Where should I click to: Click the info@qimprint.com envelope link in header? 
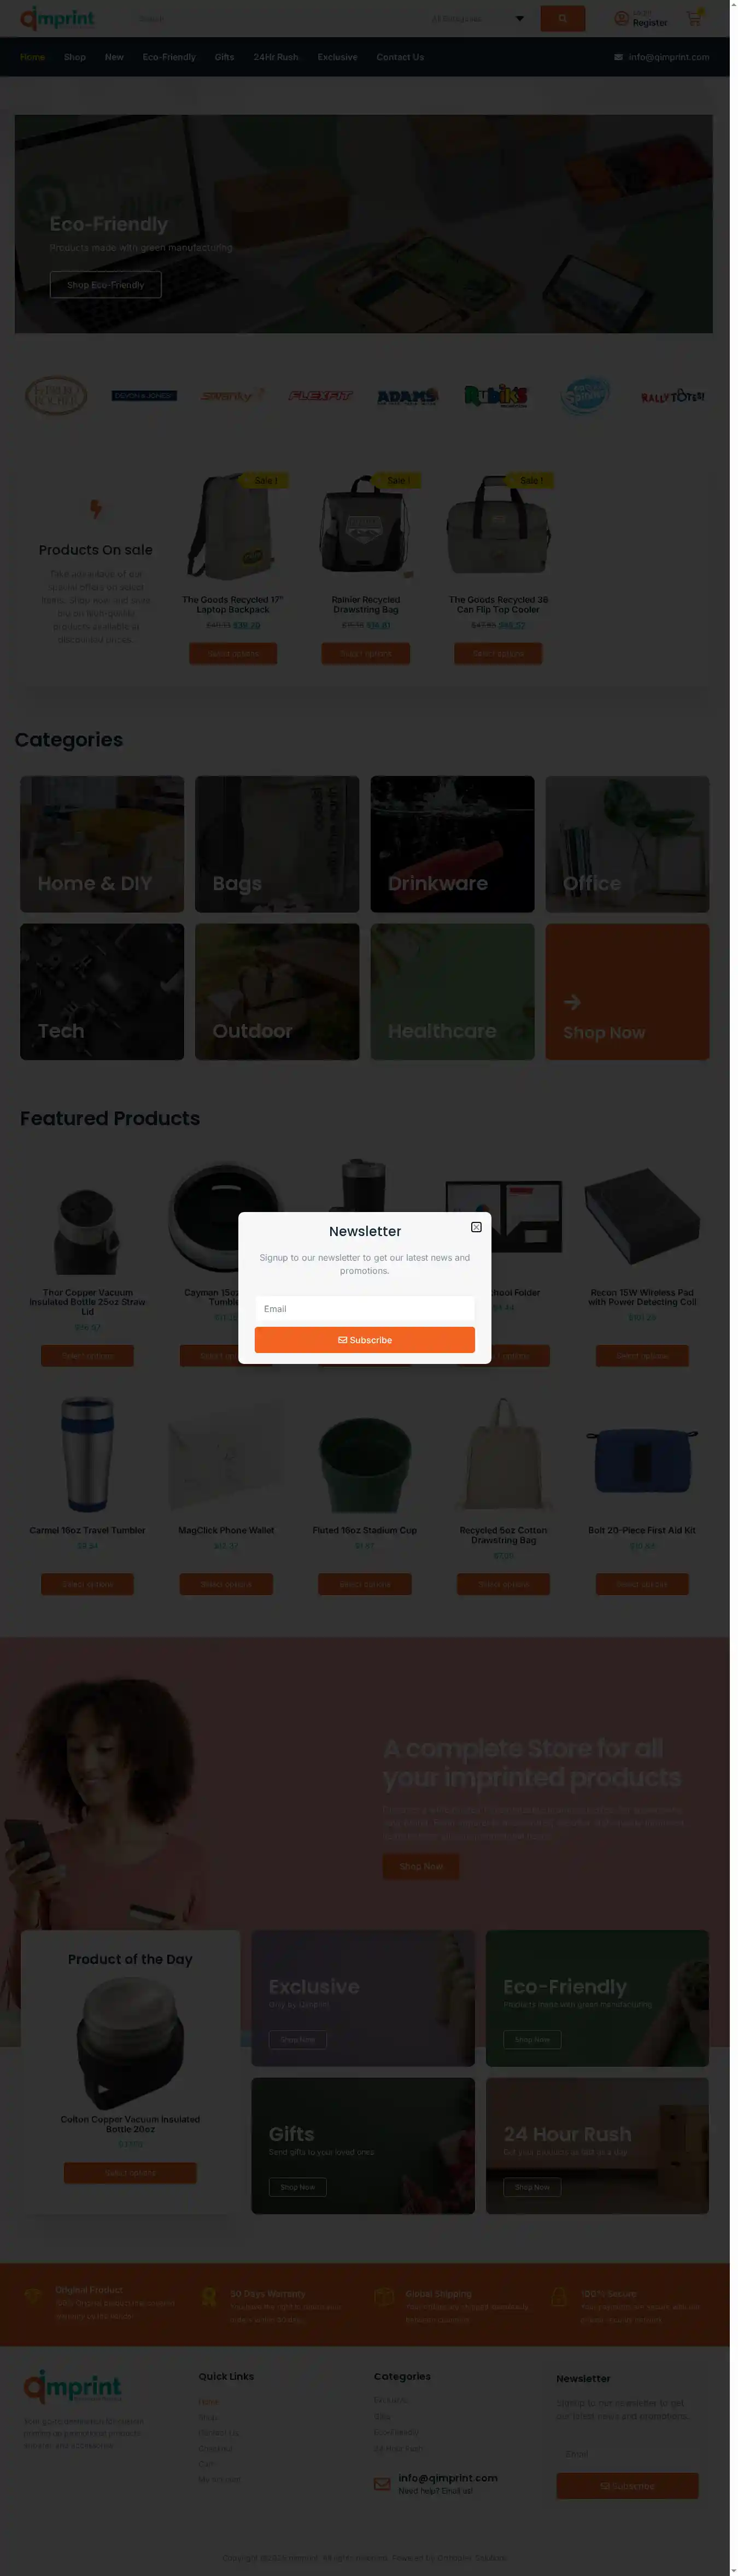(x=662, y=57)
